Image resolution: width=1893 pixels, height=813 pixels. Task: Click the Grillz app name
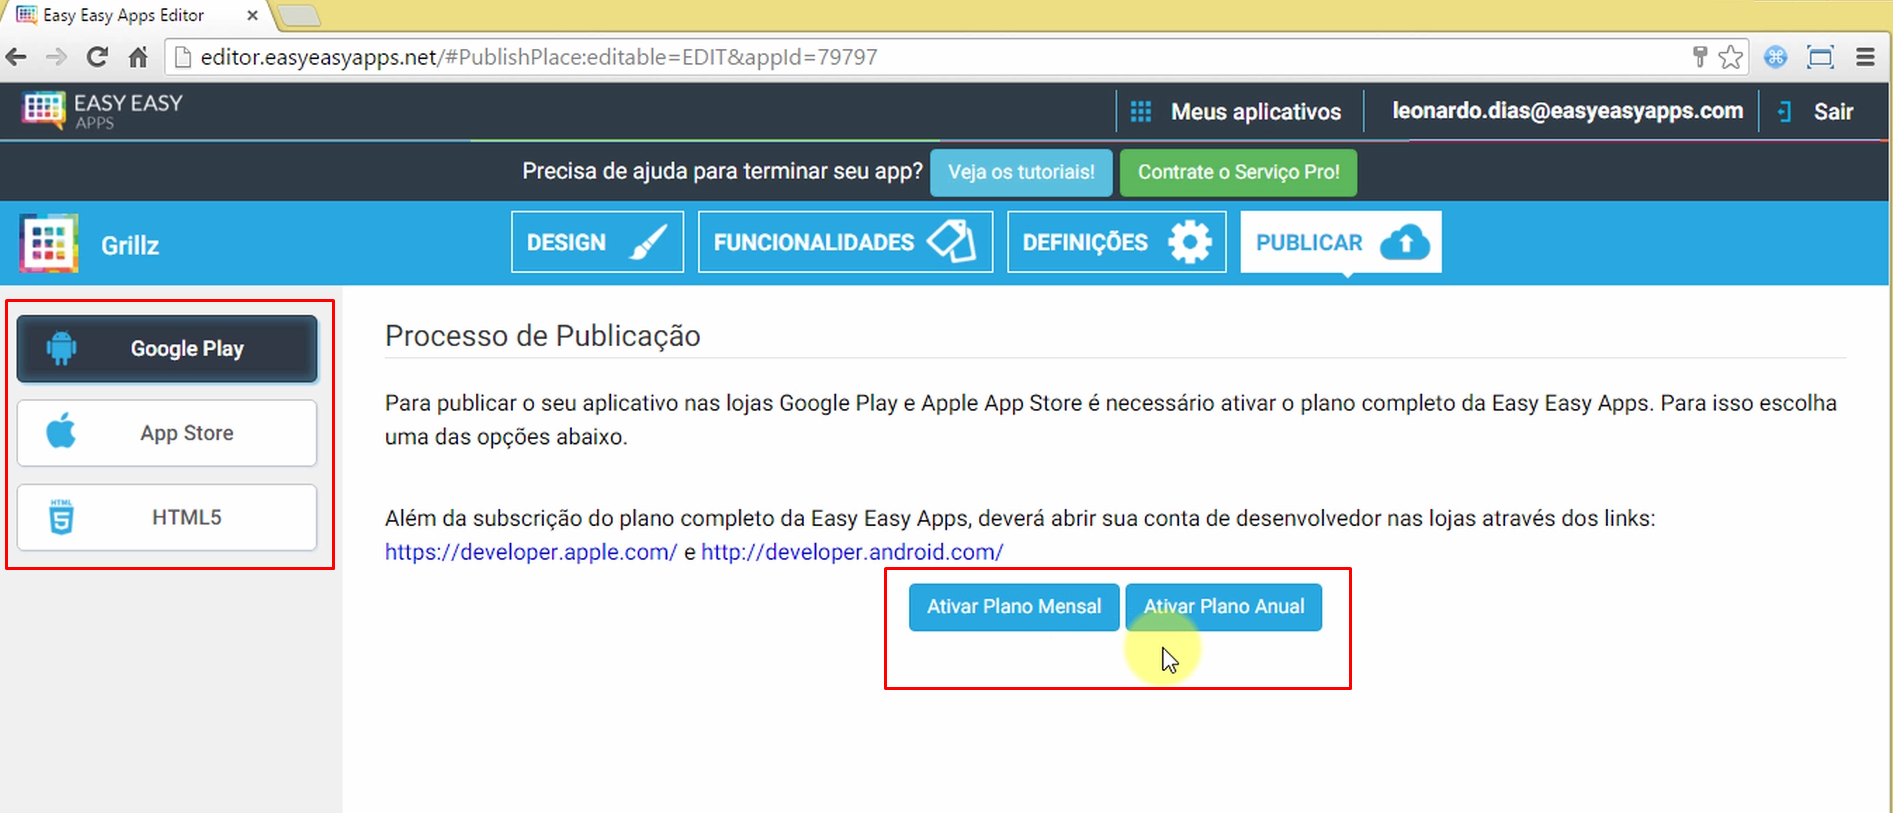[130, 245]
